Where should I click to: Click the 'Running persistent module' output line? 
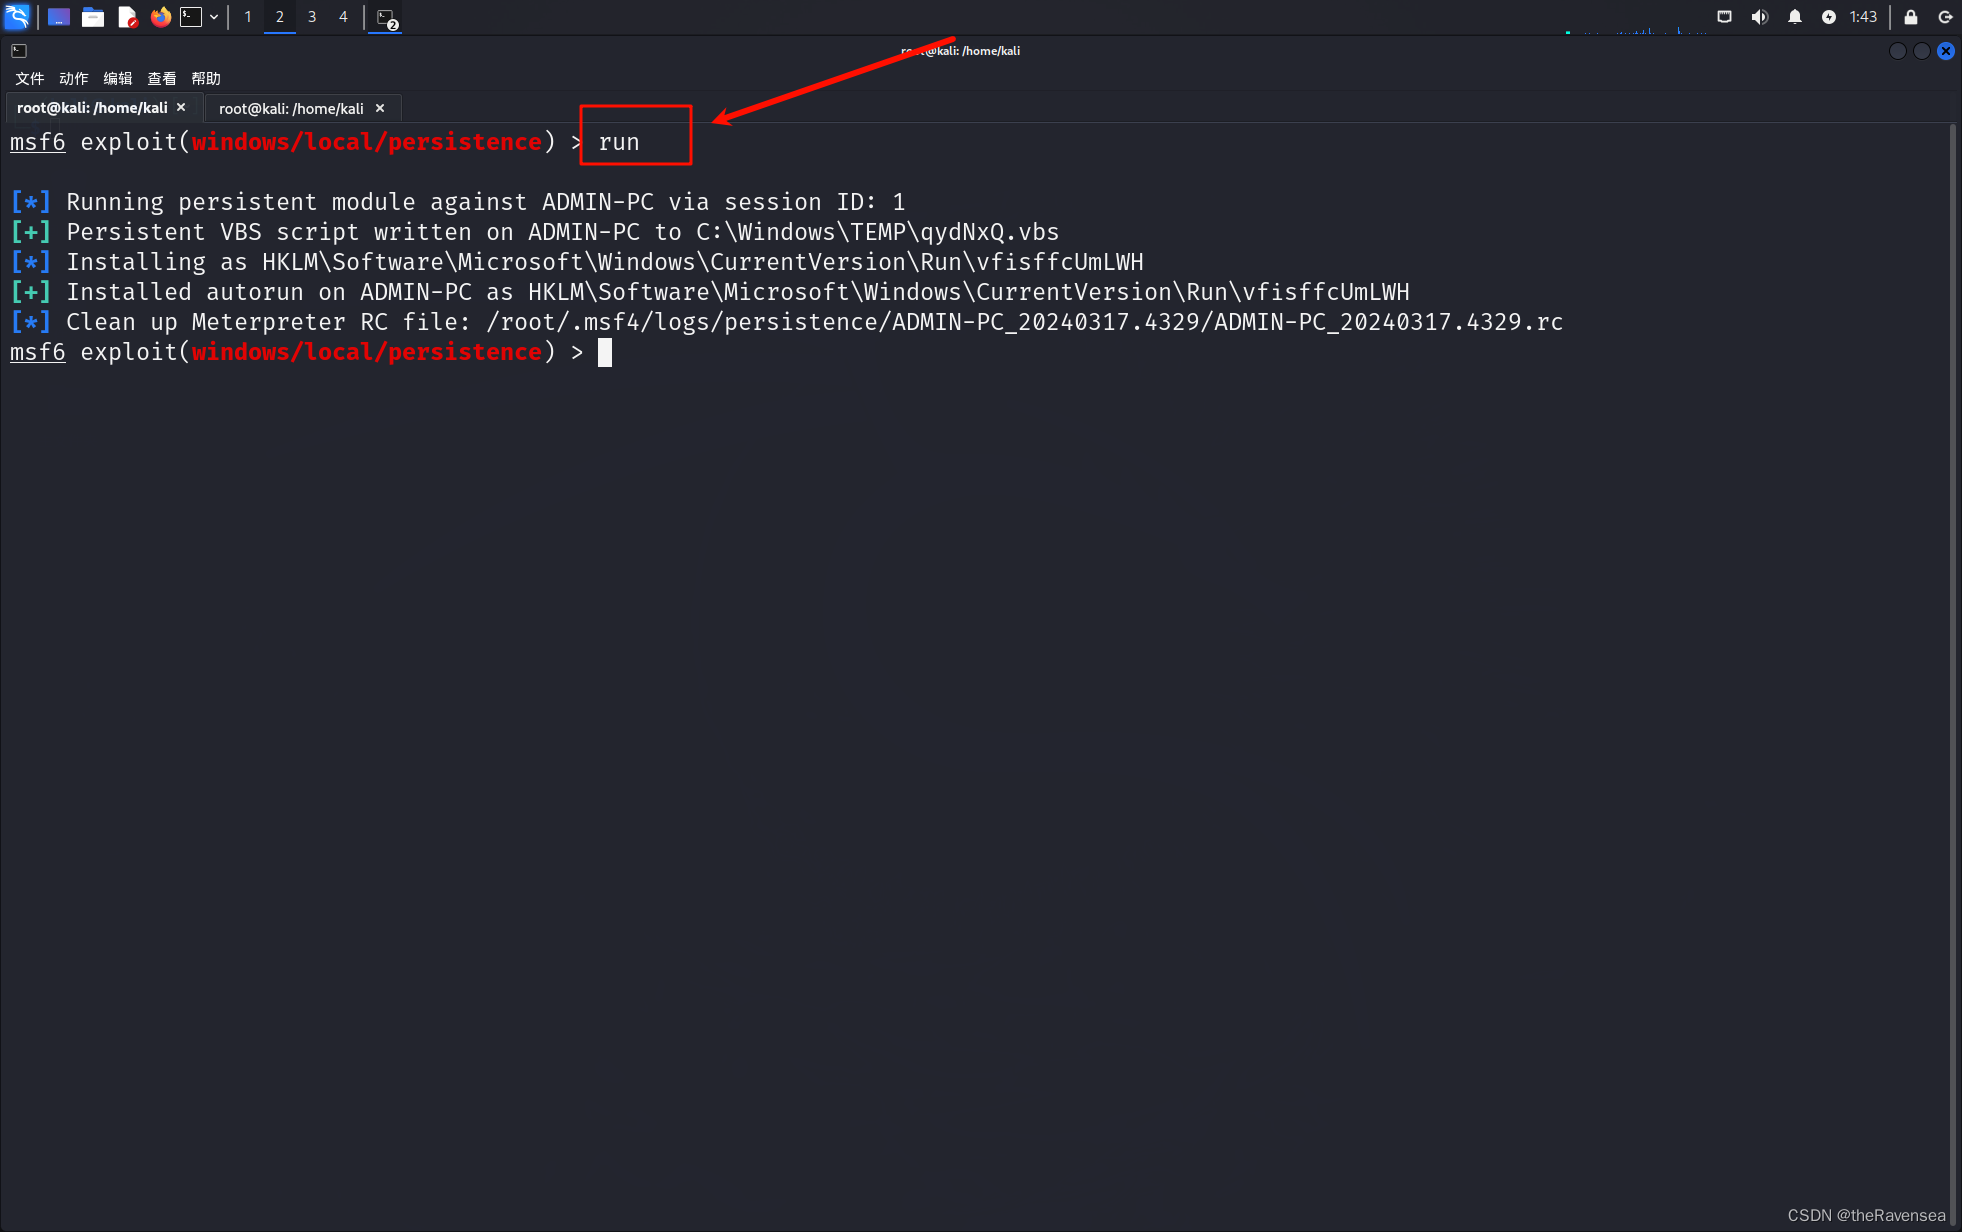click(x=458, y=202)
